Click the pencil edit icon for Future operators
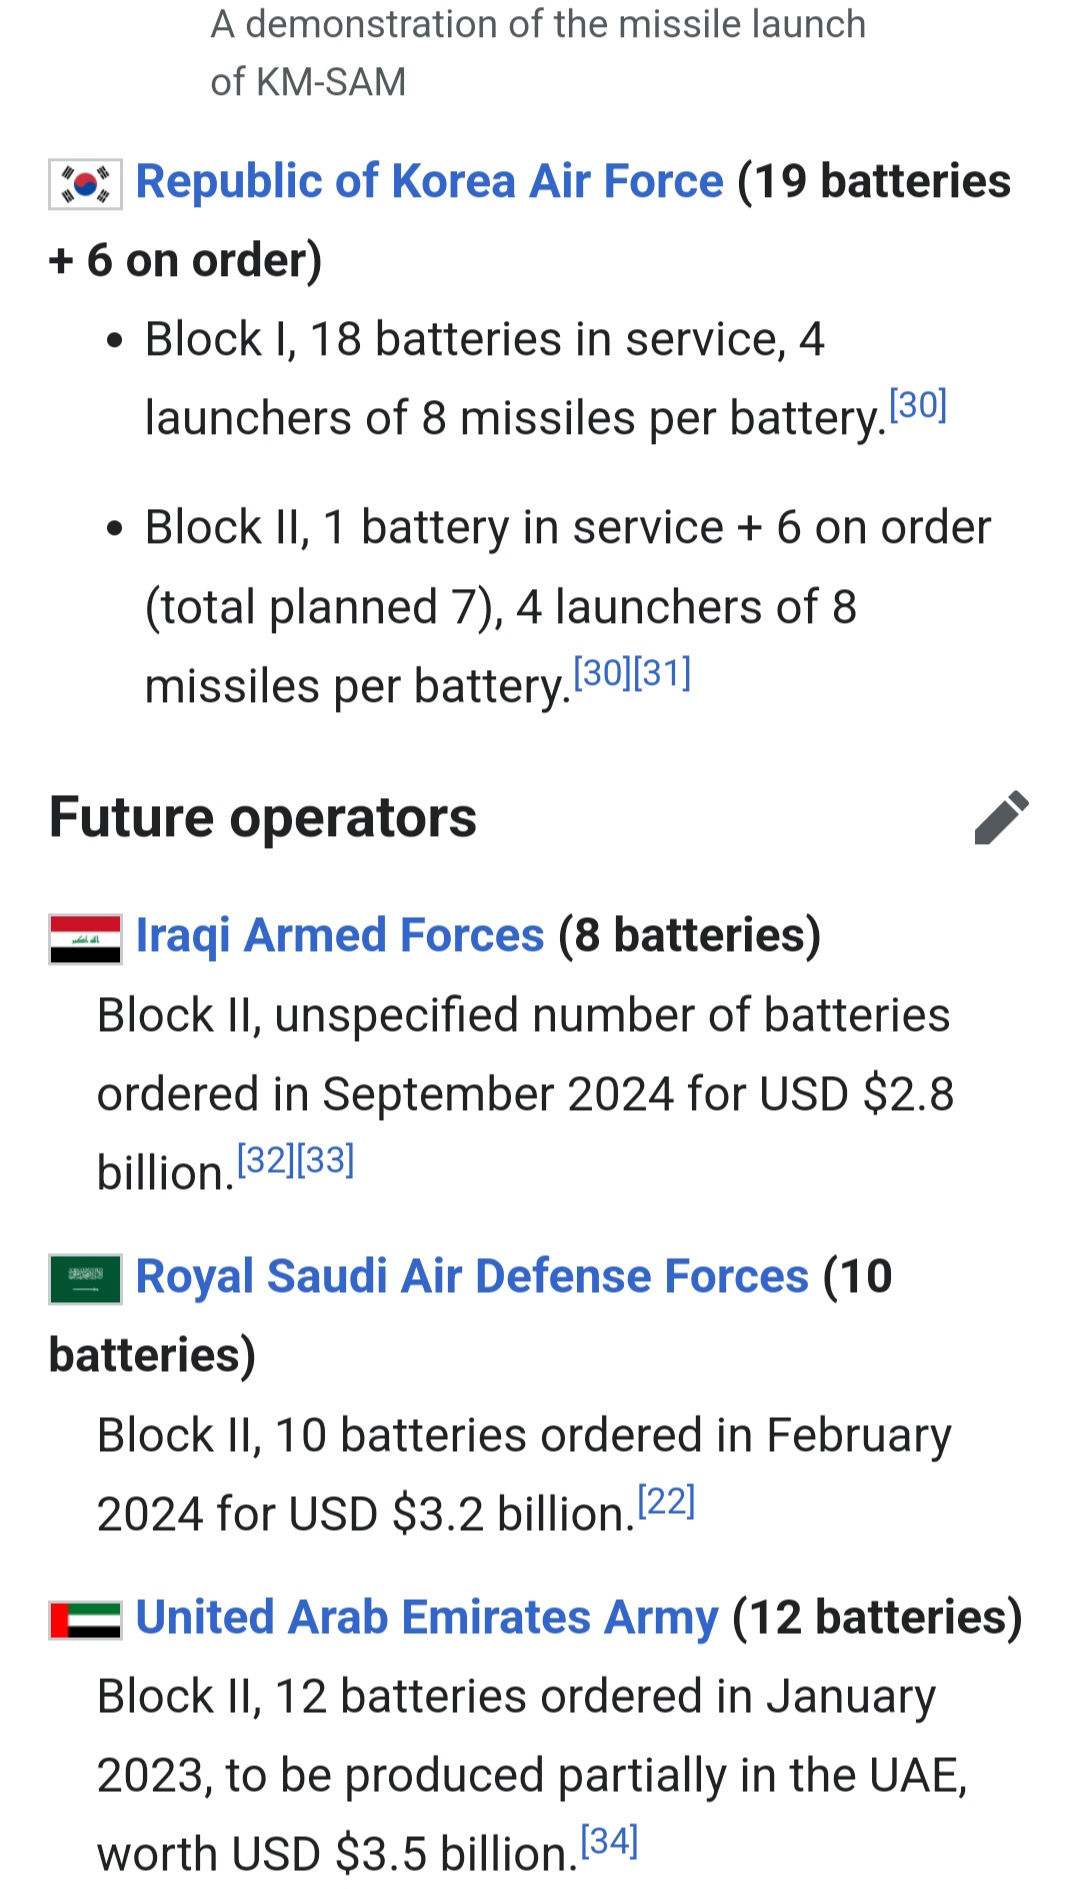 pyautogui.click(x=1001, y=818)
